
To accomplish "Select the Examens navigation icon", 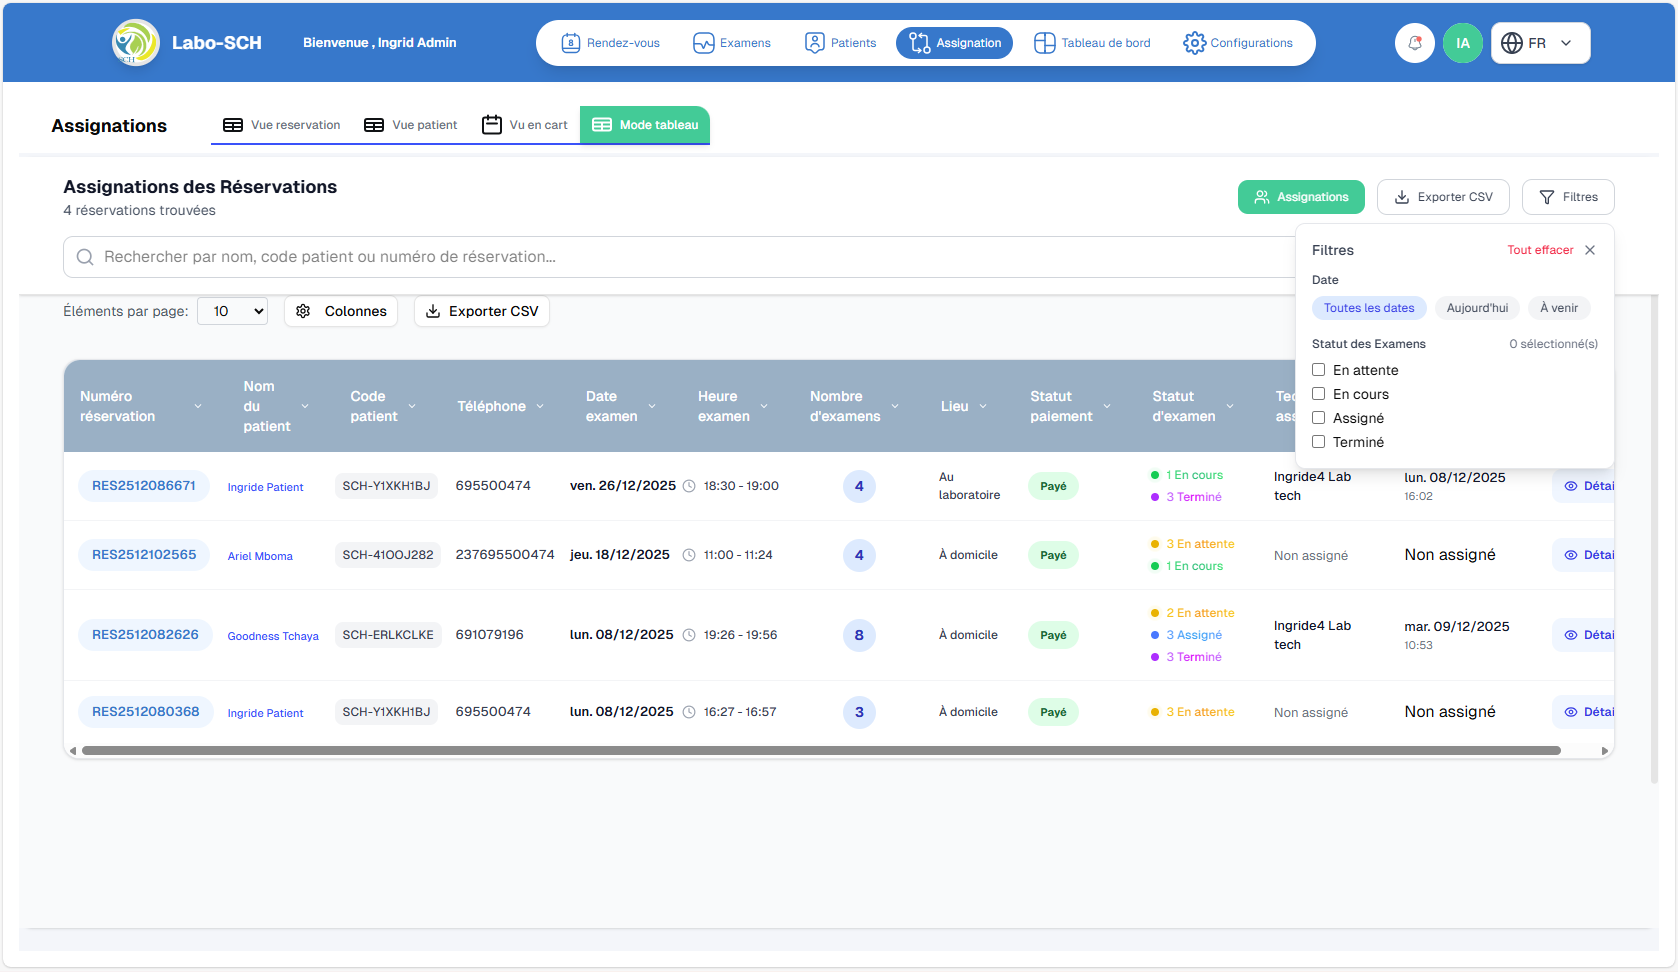I will (x=702, y=42).
